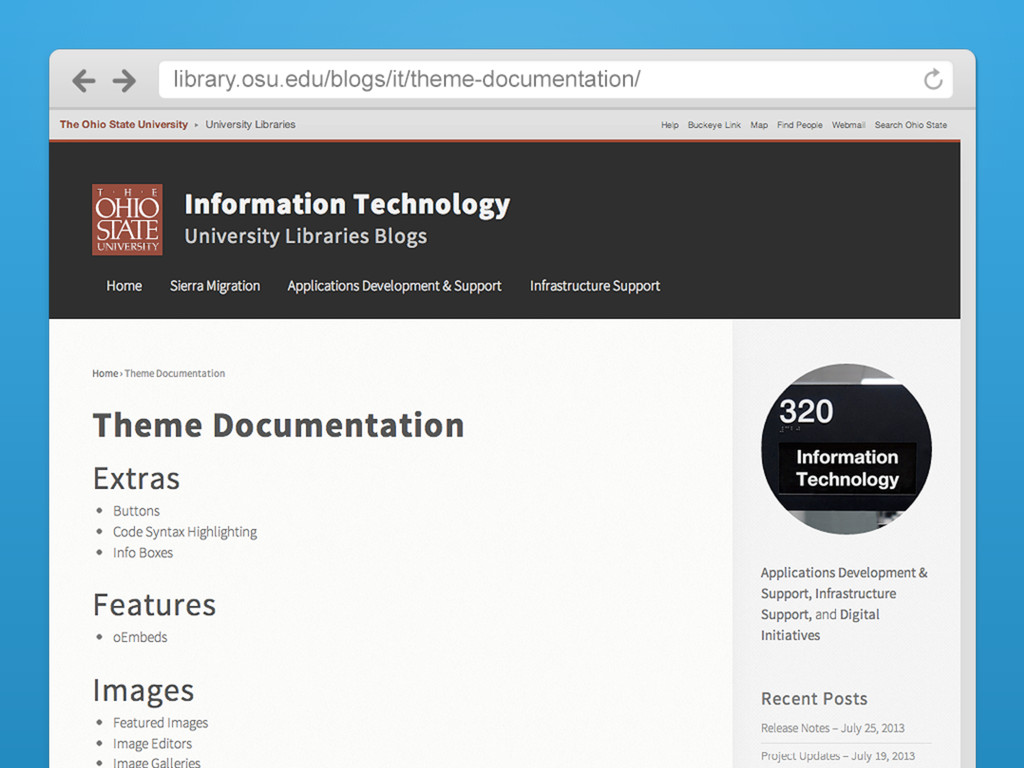Click the Information Technology site title

pyautogui.click(x=347, y=204)
